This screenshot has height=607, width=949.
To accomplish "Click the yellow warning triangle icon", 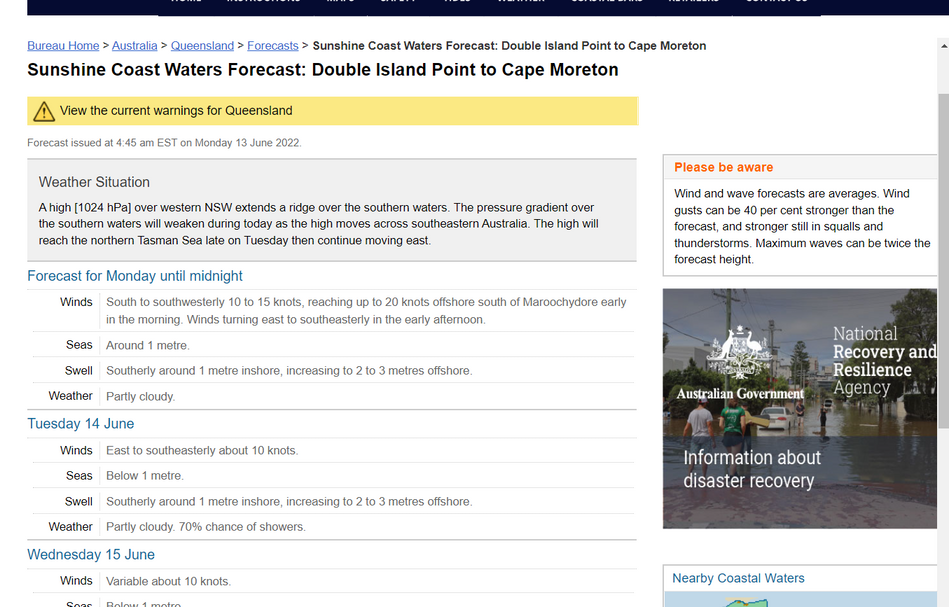I will 44,111.
